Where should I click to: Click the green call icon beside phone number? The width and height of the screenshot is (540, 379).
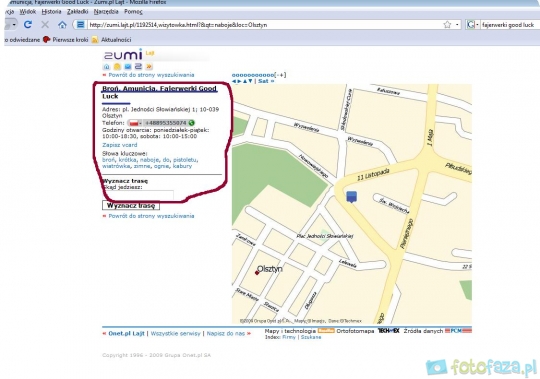[x=191, y=123]
